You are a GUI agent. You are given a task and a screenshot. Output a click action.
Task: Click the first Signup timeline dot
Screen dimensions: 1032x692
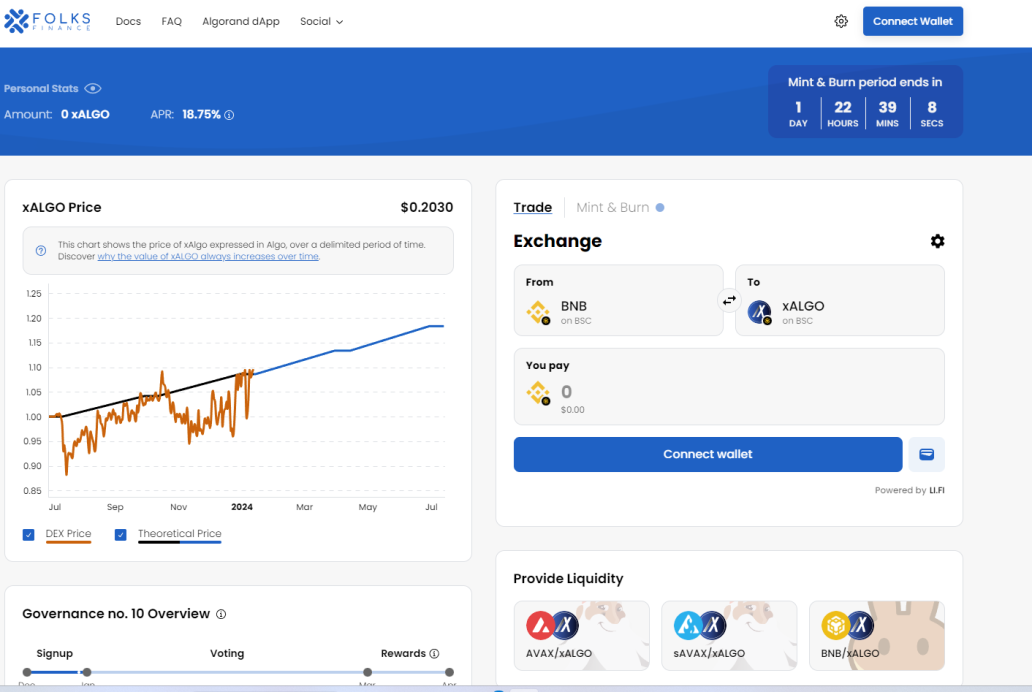(27, 672)
